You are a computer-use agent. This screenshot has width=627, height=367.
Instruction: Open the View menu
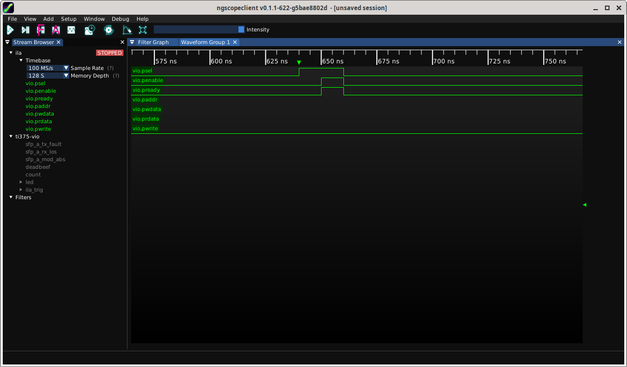[30, 19]
